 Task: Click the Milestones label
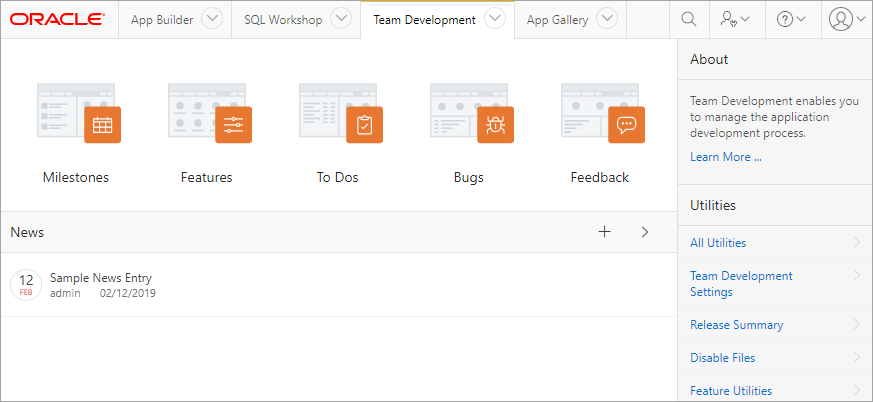pyautogui.click(x=76, y=178)
